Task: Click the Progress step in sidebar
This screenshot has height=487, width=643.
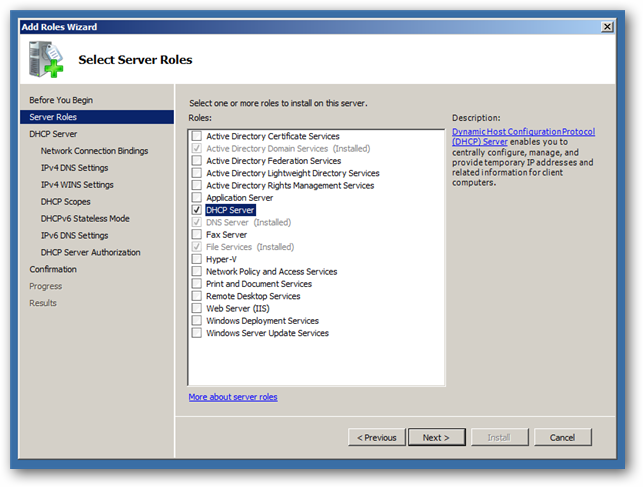Action: (x=46, y=286)
